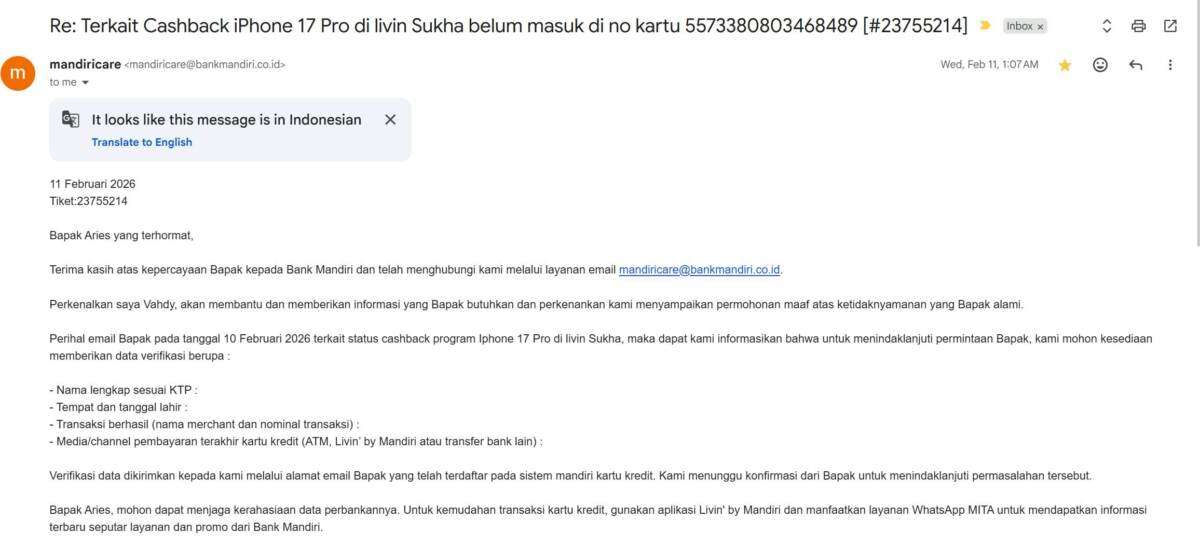
Task: Dismiss the Indonesian translation banner
Action: (390, 119)
